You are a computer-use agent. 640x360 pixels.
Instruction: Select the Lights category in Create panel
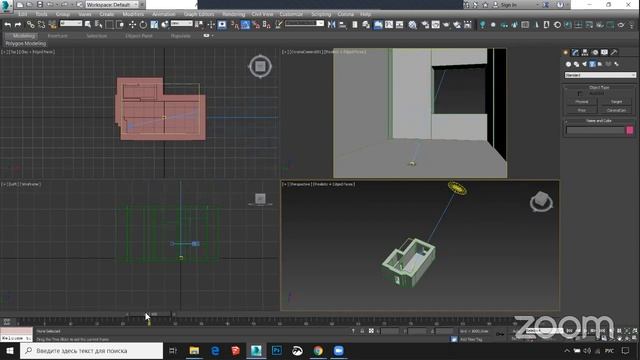(584, 64)
